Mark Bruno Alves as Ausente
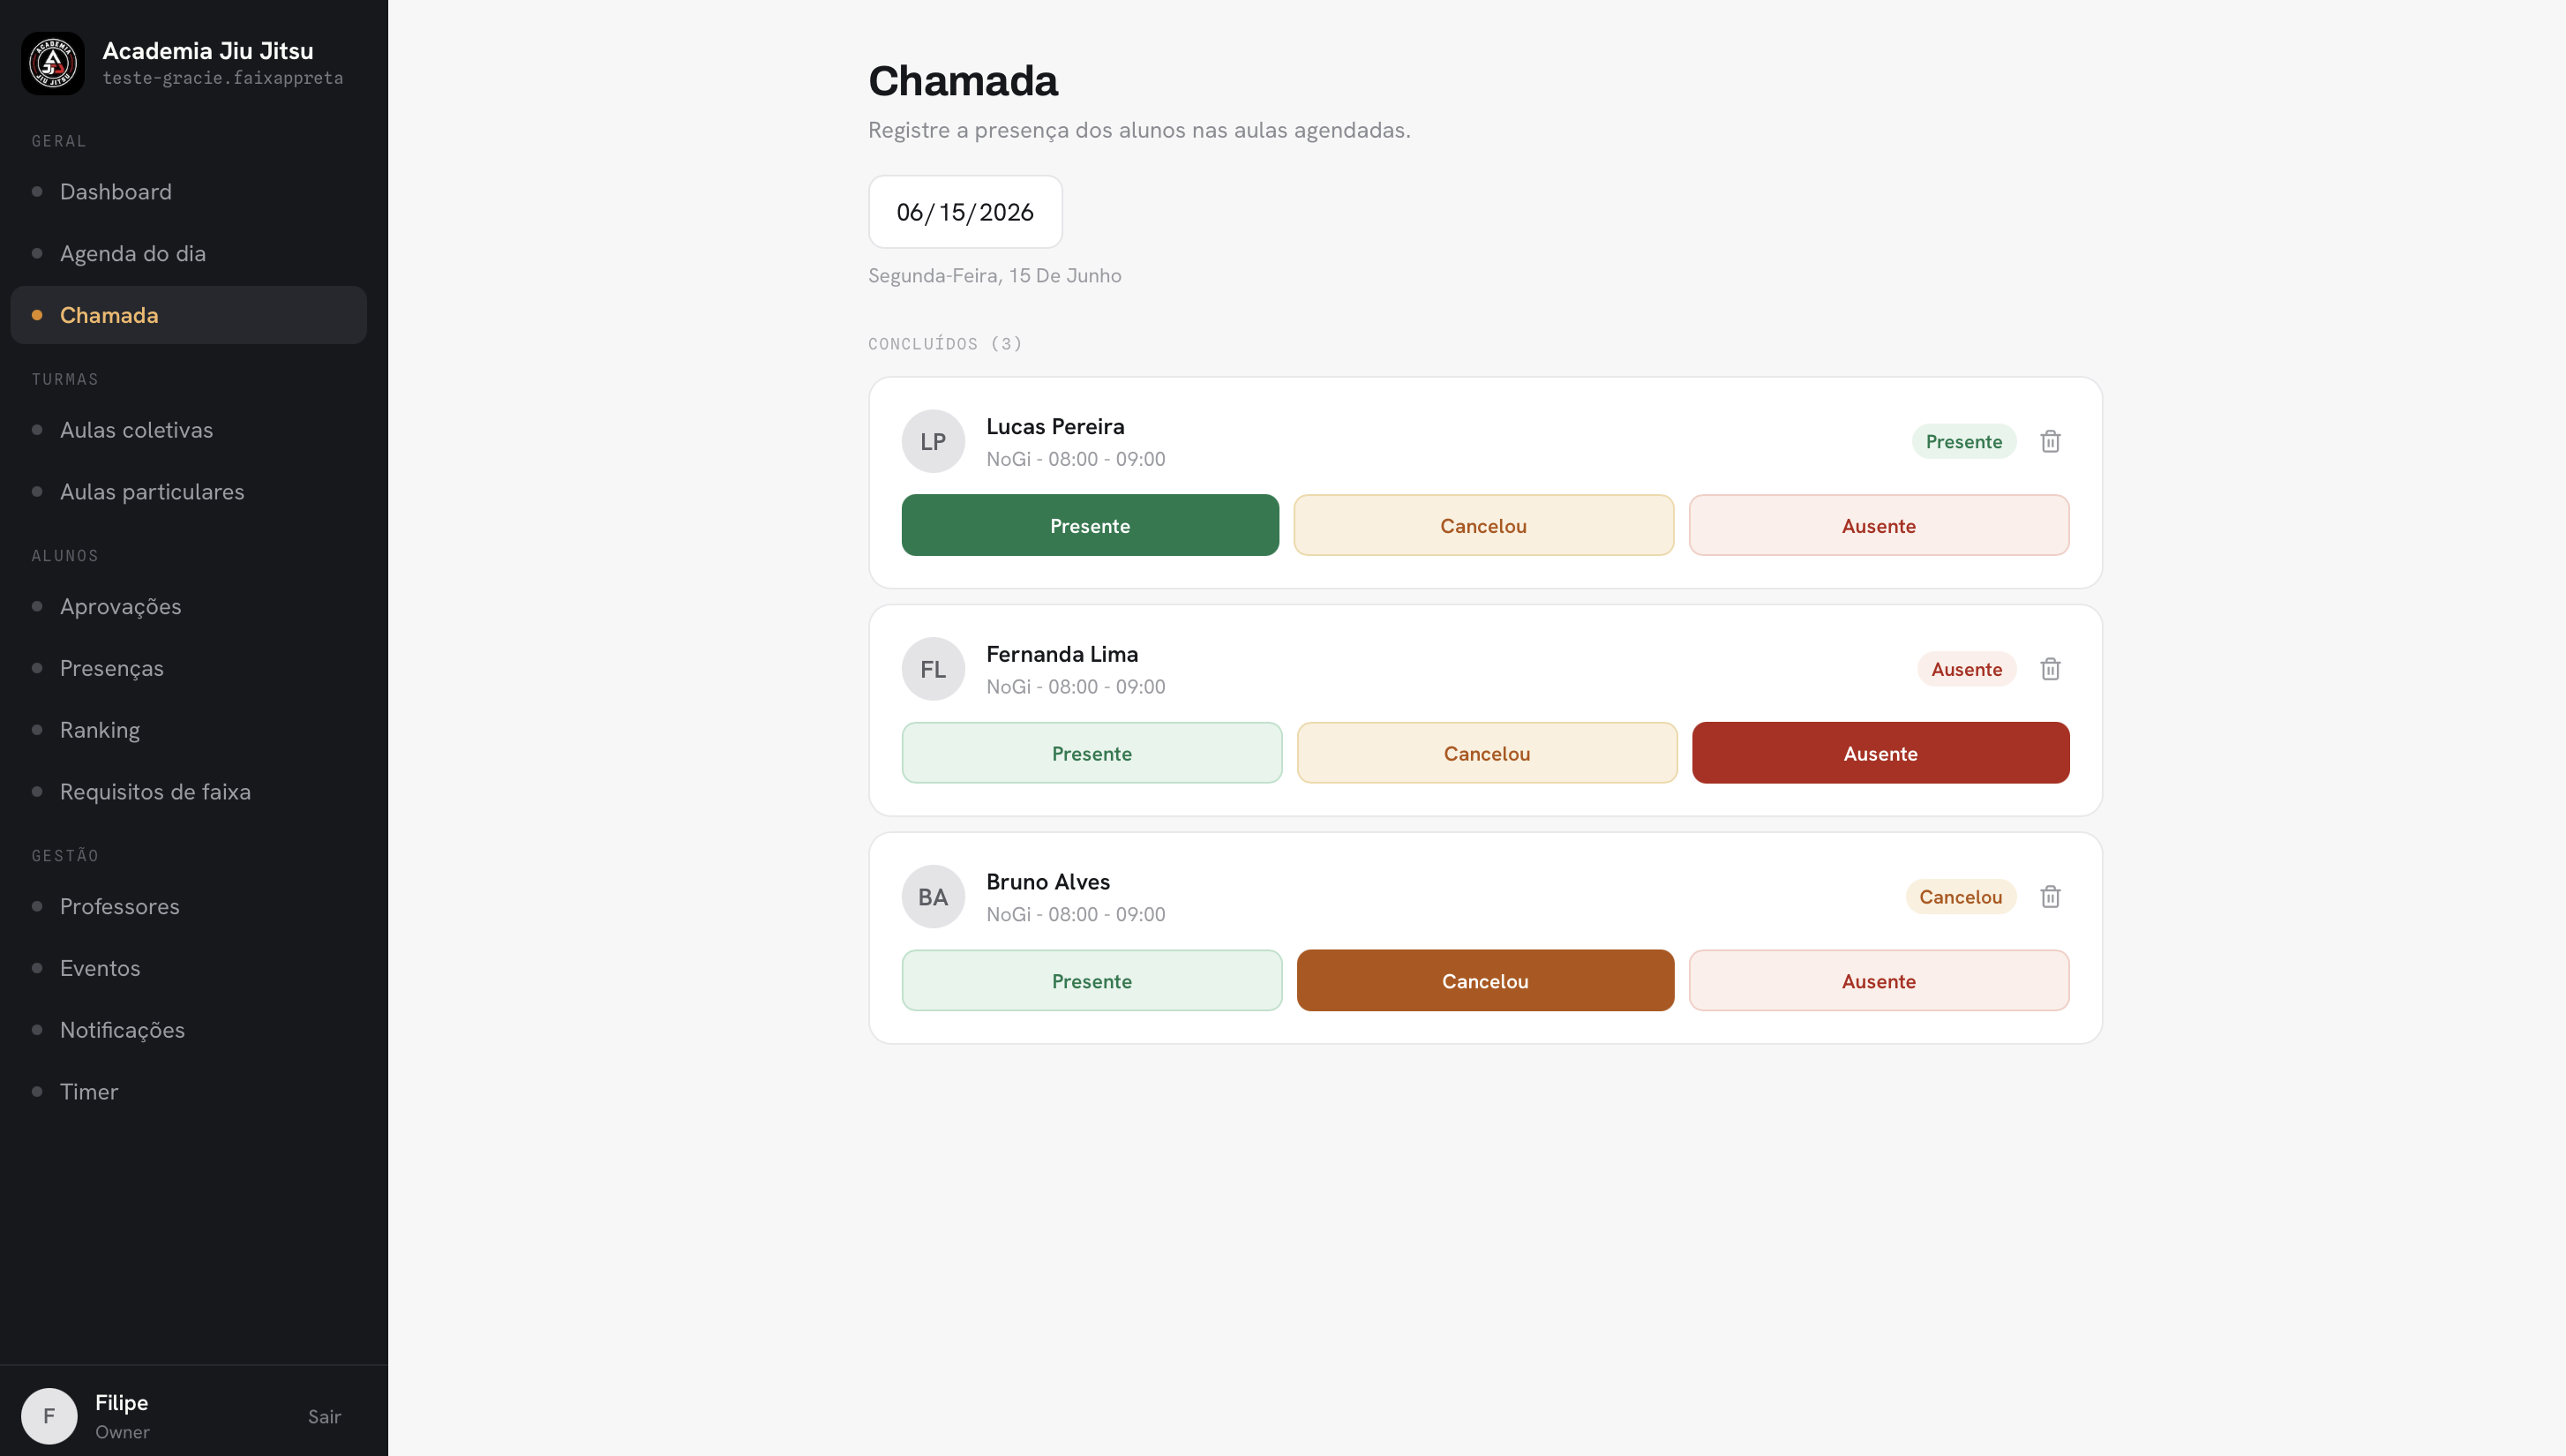This screenshot has width=2566, height=1456. pos(1879,981)
